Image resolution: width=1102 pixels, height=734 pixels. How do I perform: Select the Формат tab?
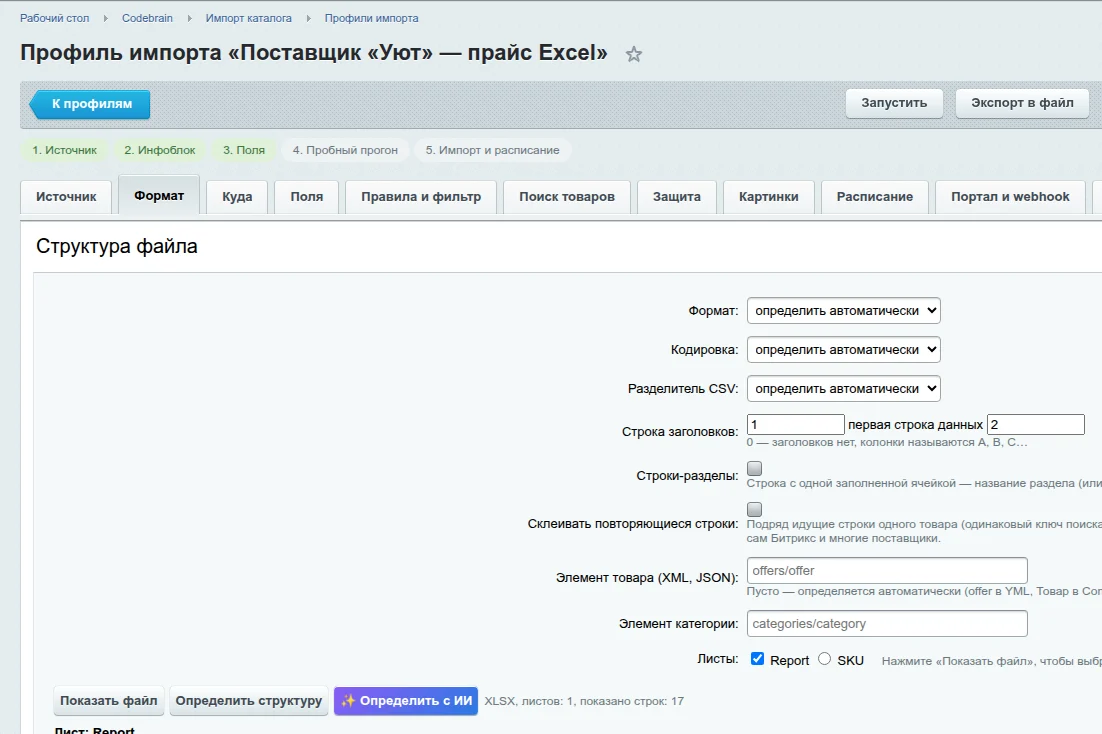(159, 195)
